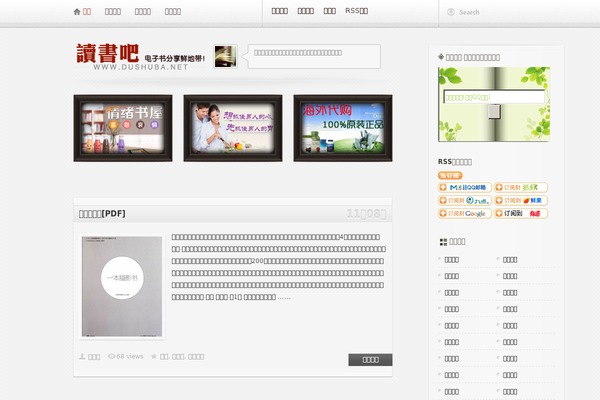Click the home icon in the navigation bar
Viewport: 600px width, 400px height.
[77, 12]
